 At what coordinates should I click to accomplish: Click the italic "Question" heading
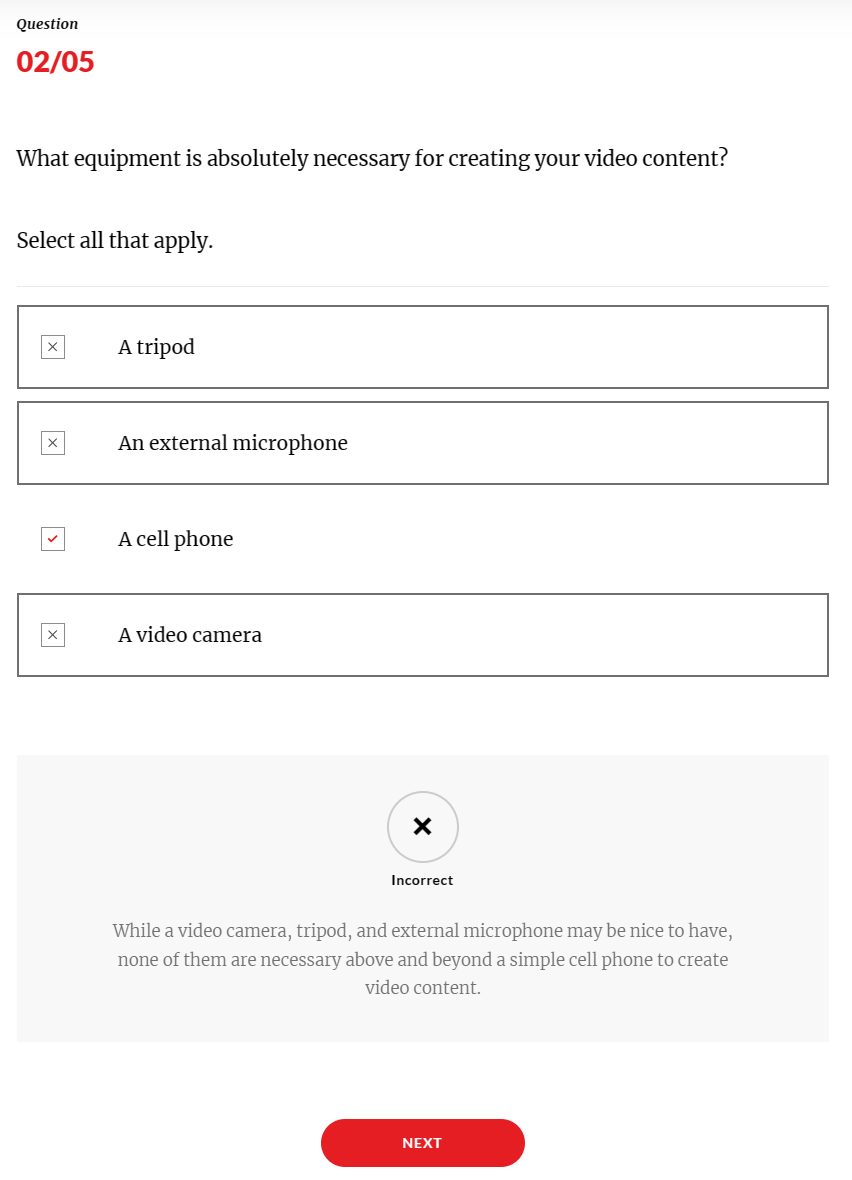click(47, 24)
